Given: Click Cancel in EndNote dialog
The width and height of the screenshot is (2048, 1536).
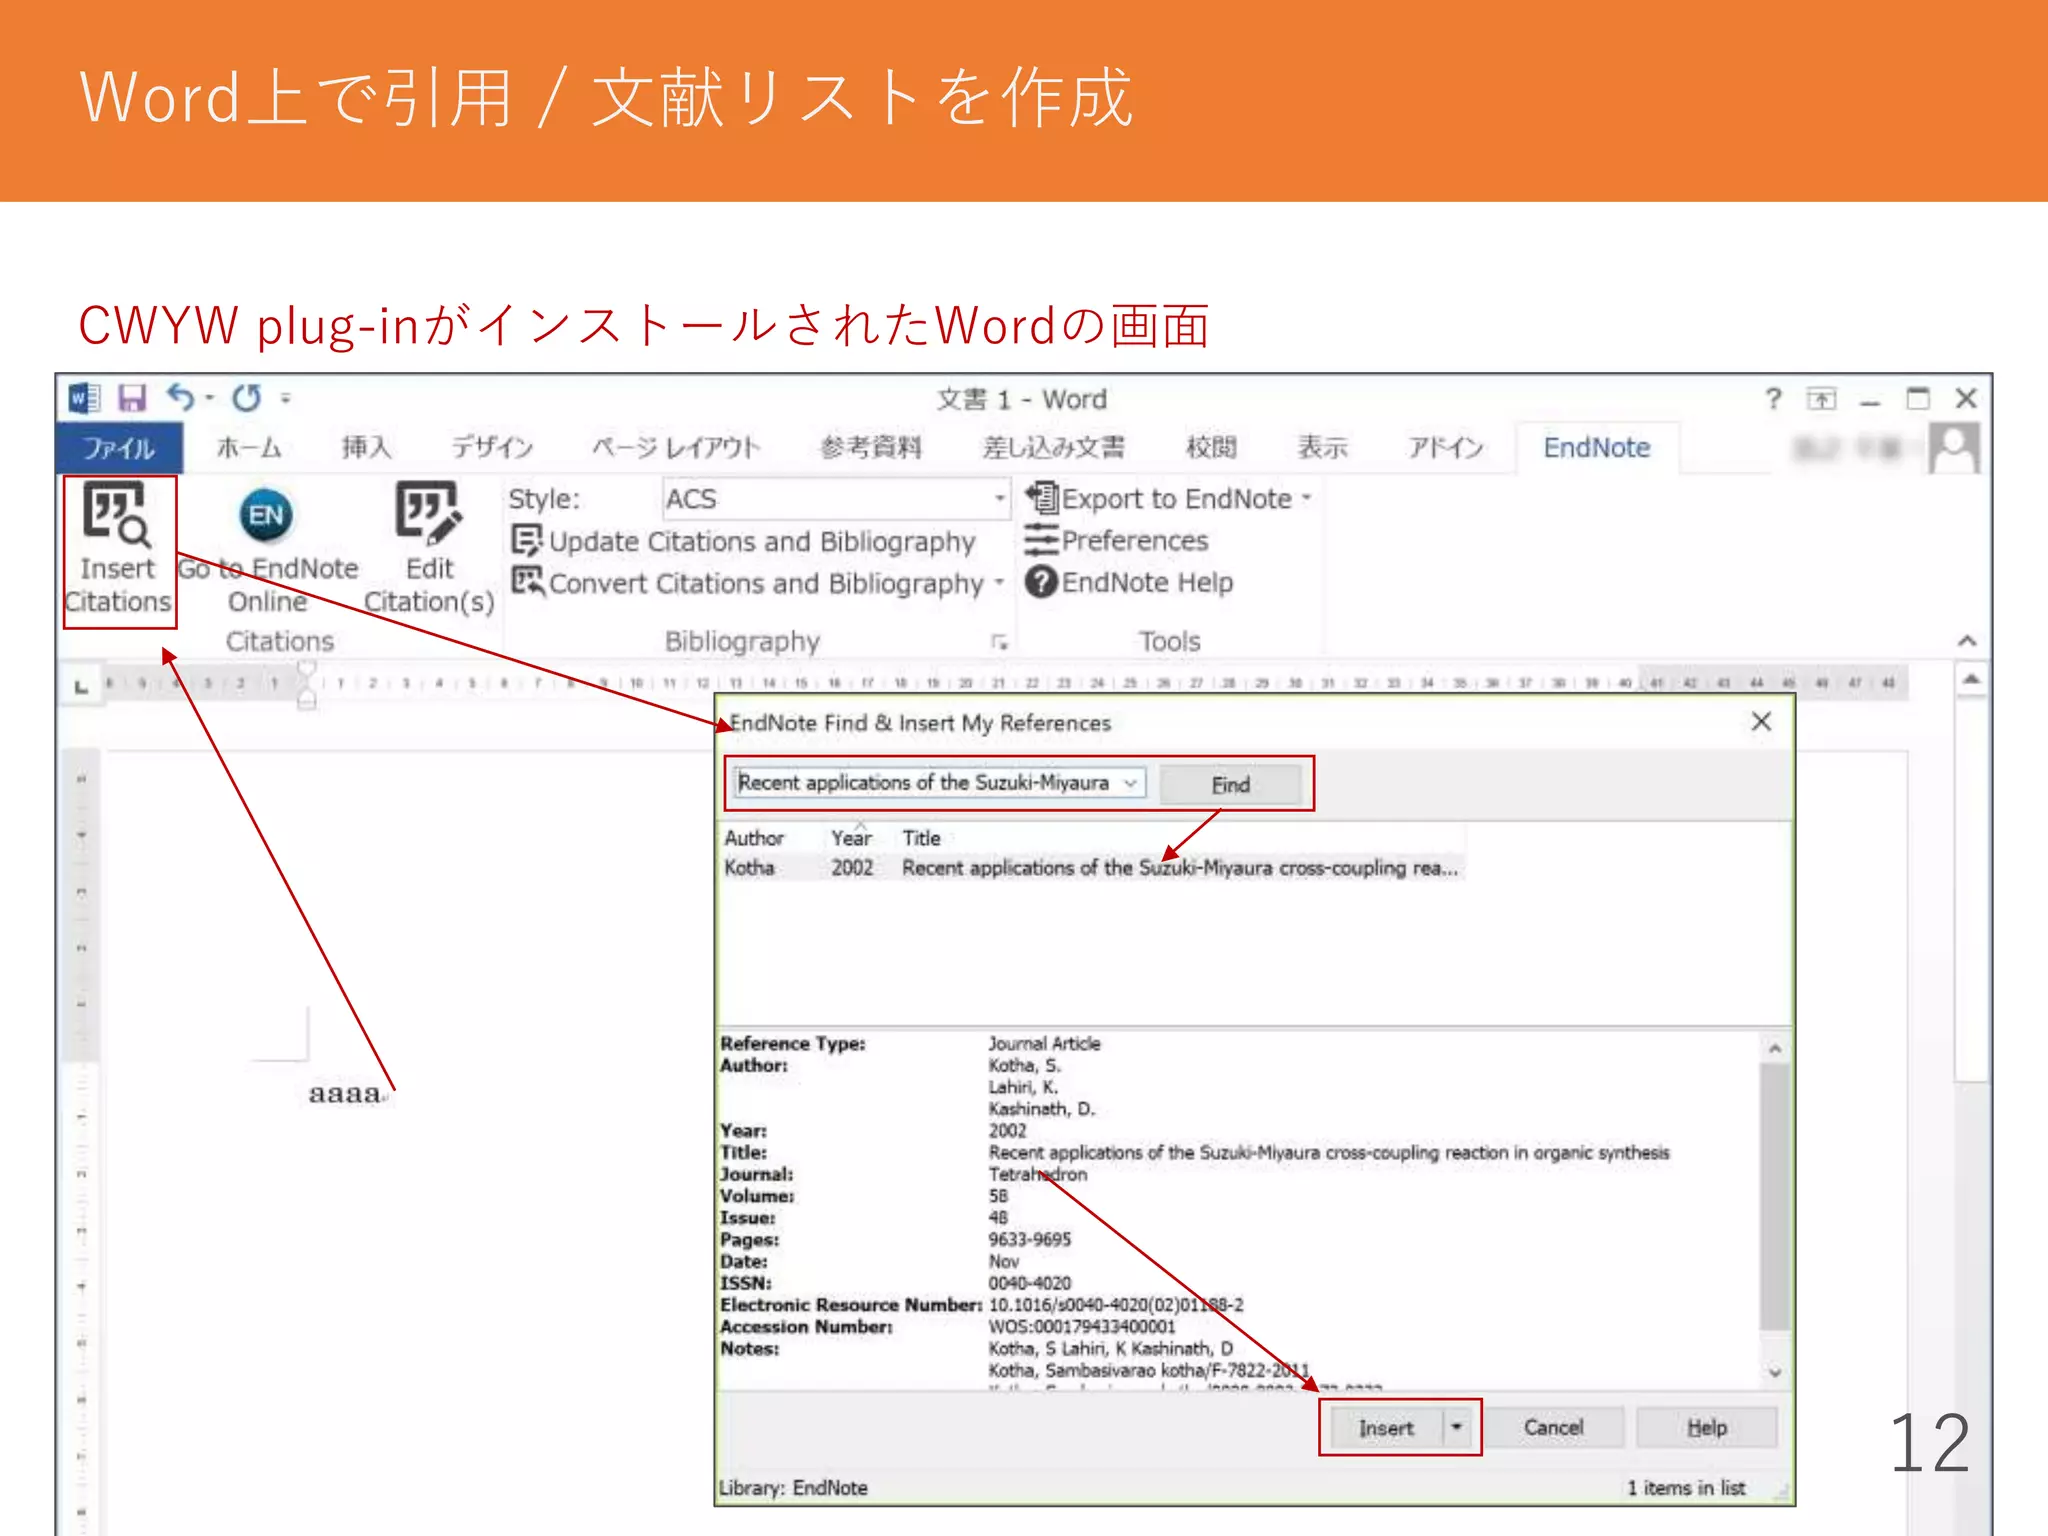Looking at the screenshot, I should click(x=1554, y=1427).
